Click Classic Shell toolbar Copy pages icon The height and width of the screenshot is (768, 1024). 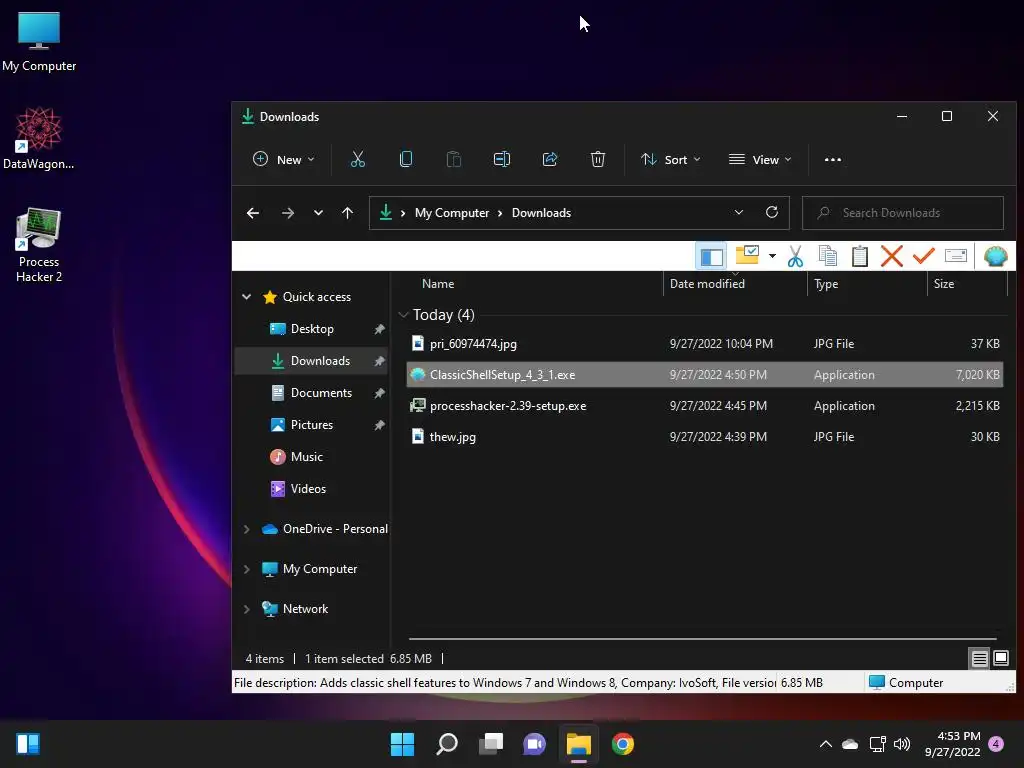point(827,256)
